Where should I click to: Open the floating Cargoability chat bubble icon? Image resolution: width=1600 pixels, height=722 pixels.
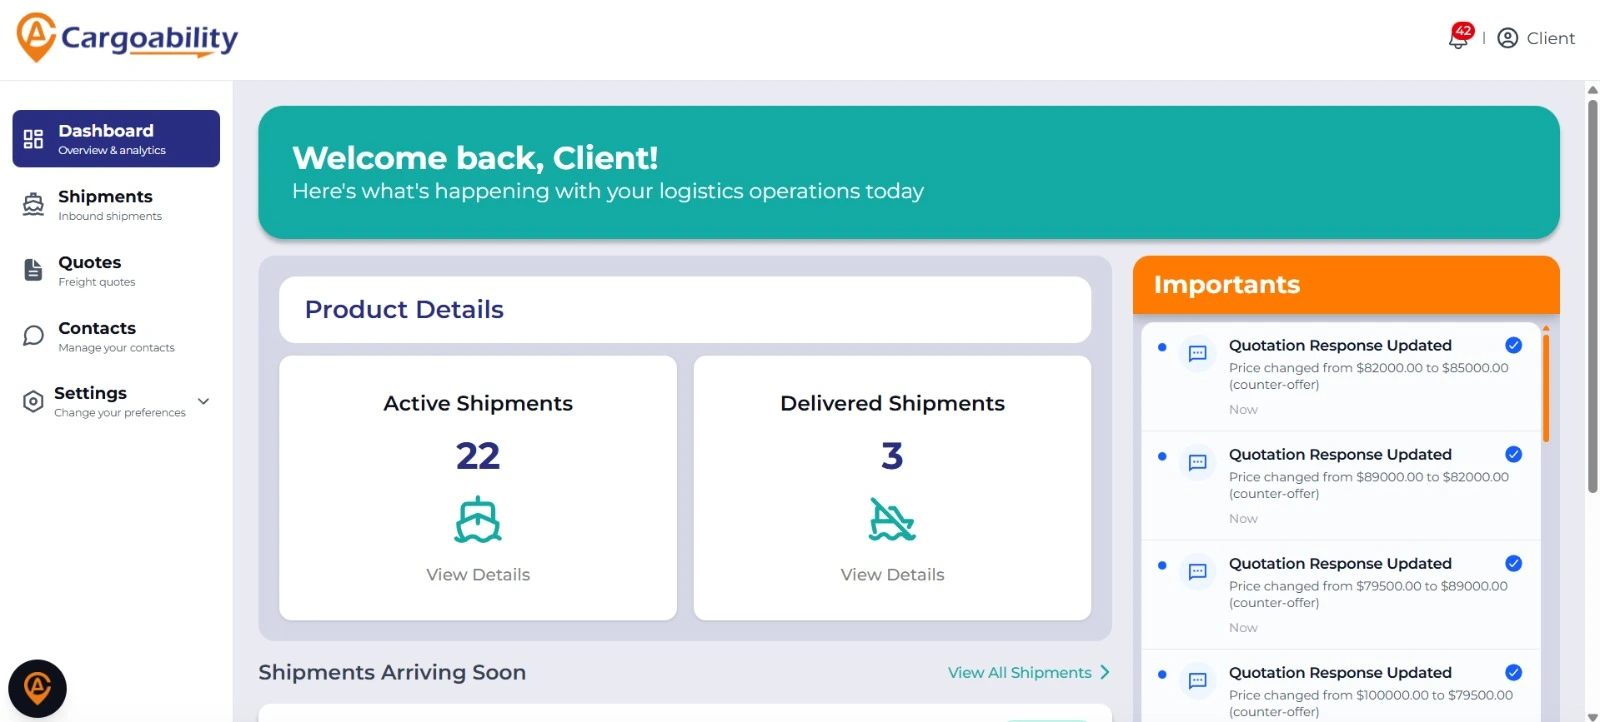pos(37,688)
